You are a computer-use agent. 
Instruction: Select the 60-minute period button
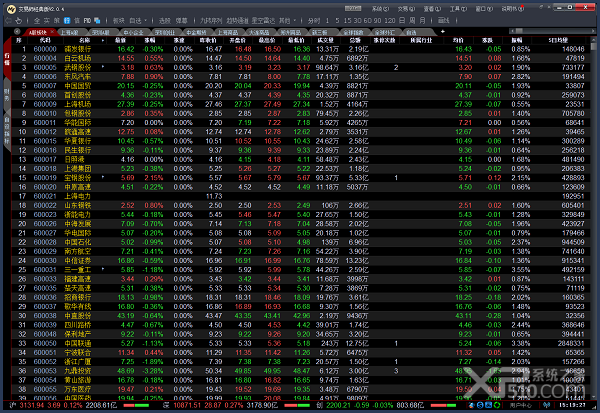367,21
